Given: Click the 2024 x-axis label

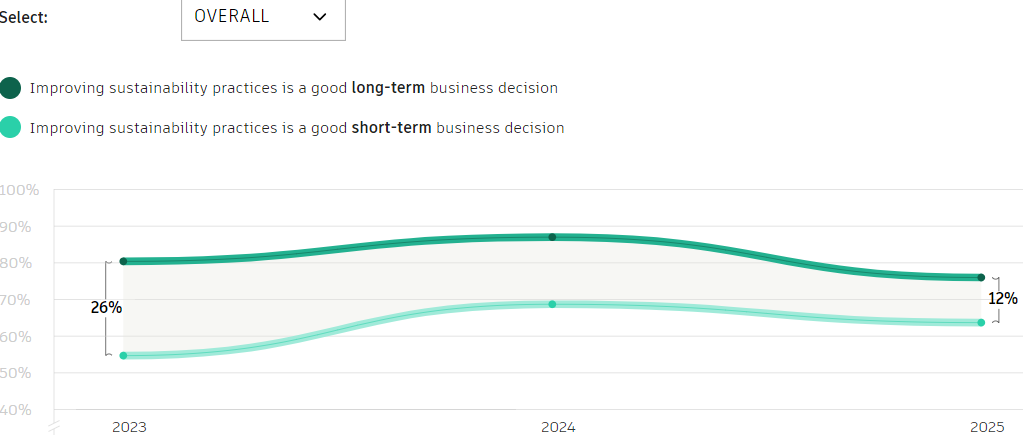Looking at the screenshot, I should coord(558,427).
